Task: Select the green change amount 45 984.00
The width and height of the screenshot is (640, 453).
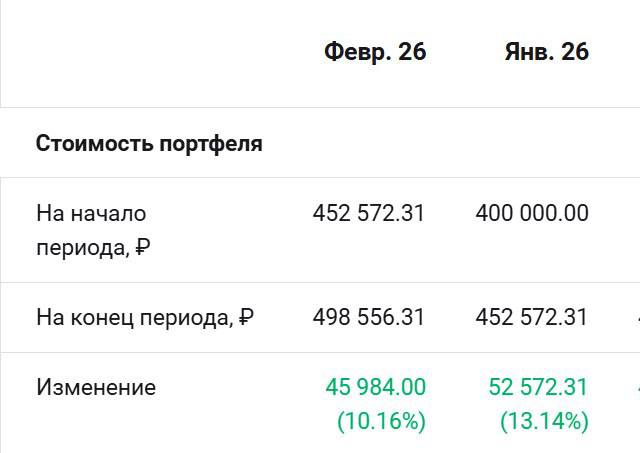Action: click(375, 387)
